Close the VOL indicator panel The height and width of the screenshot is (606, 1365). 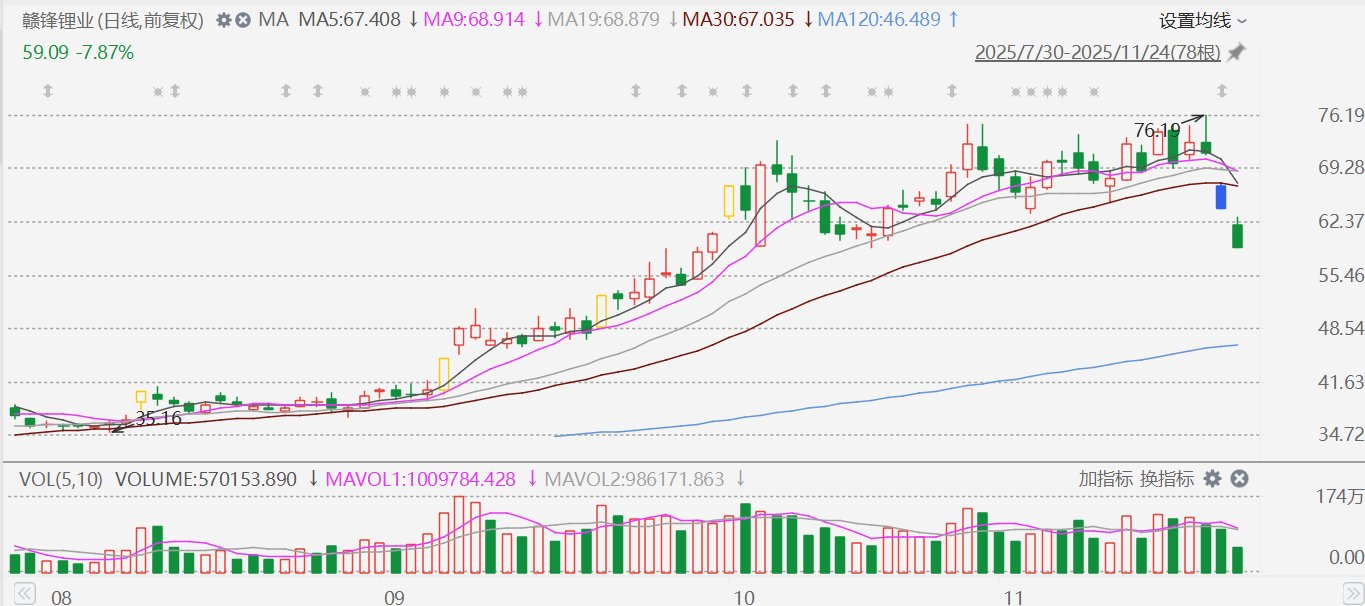tap(1239, 479)
